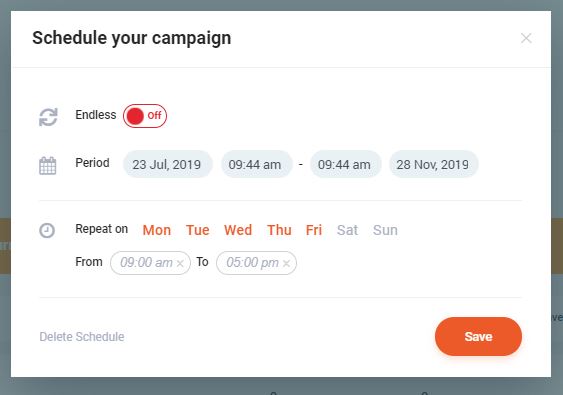Click the To time field 05:00 pm
The height and width of the screenshot is (395, 563).
click(x=256, y=263)
